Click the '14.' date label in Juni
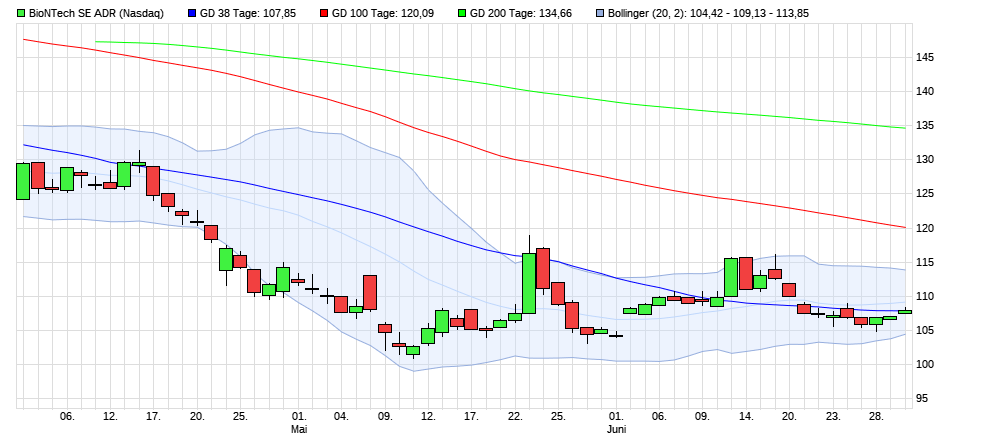 pyautogui.click(x=747, y=417)
